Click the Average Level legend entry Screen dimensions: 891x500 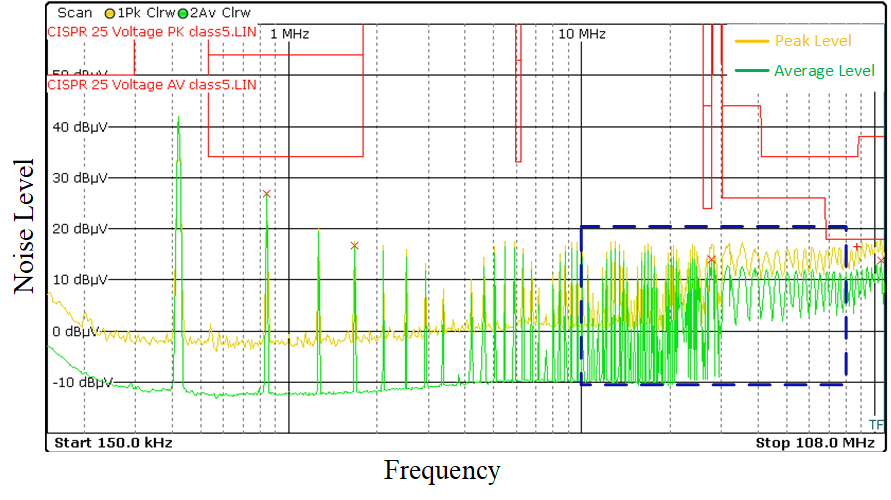pos(823,71)
